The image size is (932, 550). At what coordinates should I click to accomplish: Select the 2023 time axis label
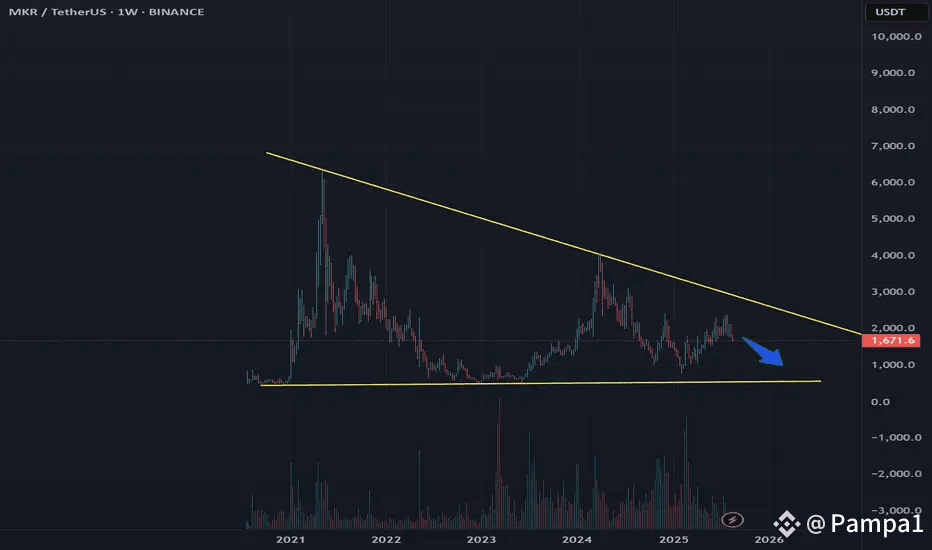pyautogui.click(x=481, y=540)
